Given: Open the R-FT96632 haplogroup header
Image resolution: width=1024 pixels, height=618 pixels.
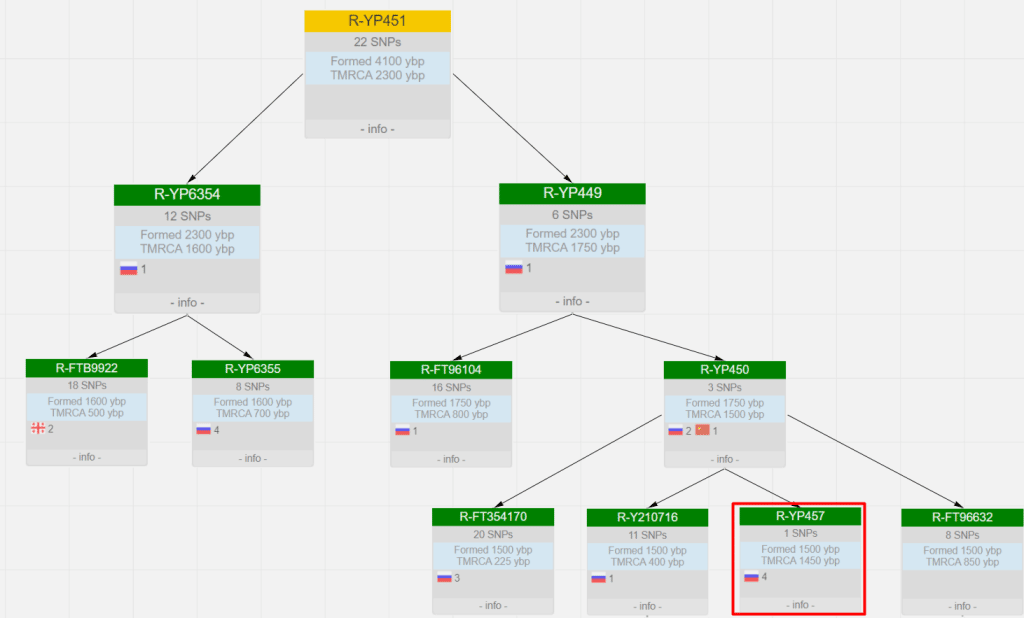Looking at the screenshot, I should [962, 517].
